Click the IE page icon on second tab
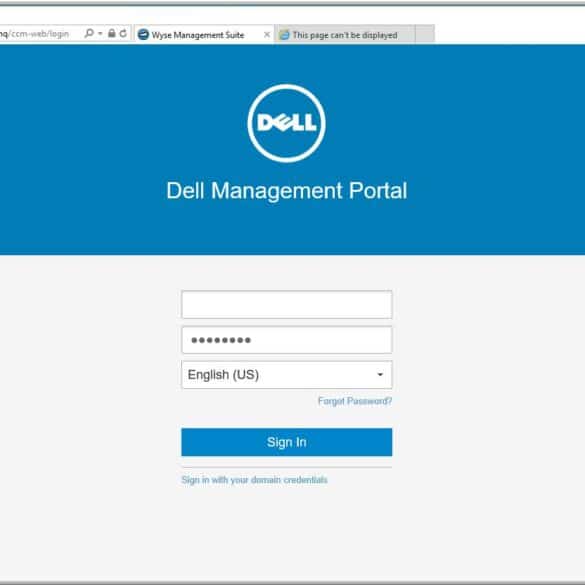Image resolution: width=585 pixels, height=585 pixels. 284,35
